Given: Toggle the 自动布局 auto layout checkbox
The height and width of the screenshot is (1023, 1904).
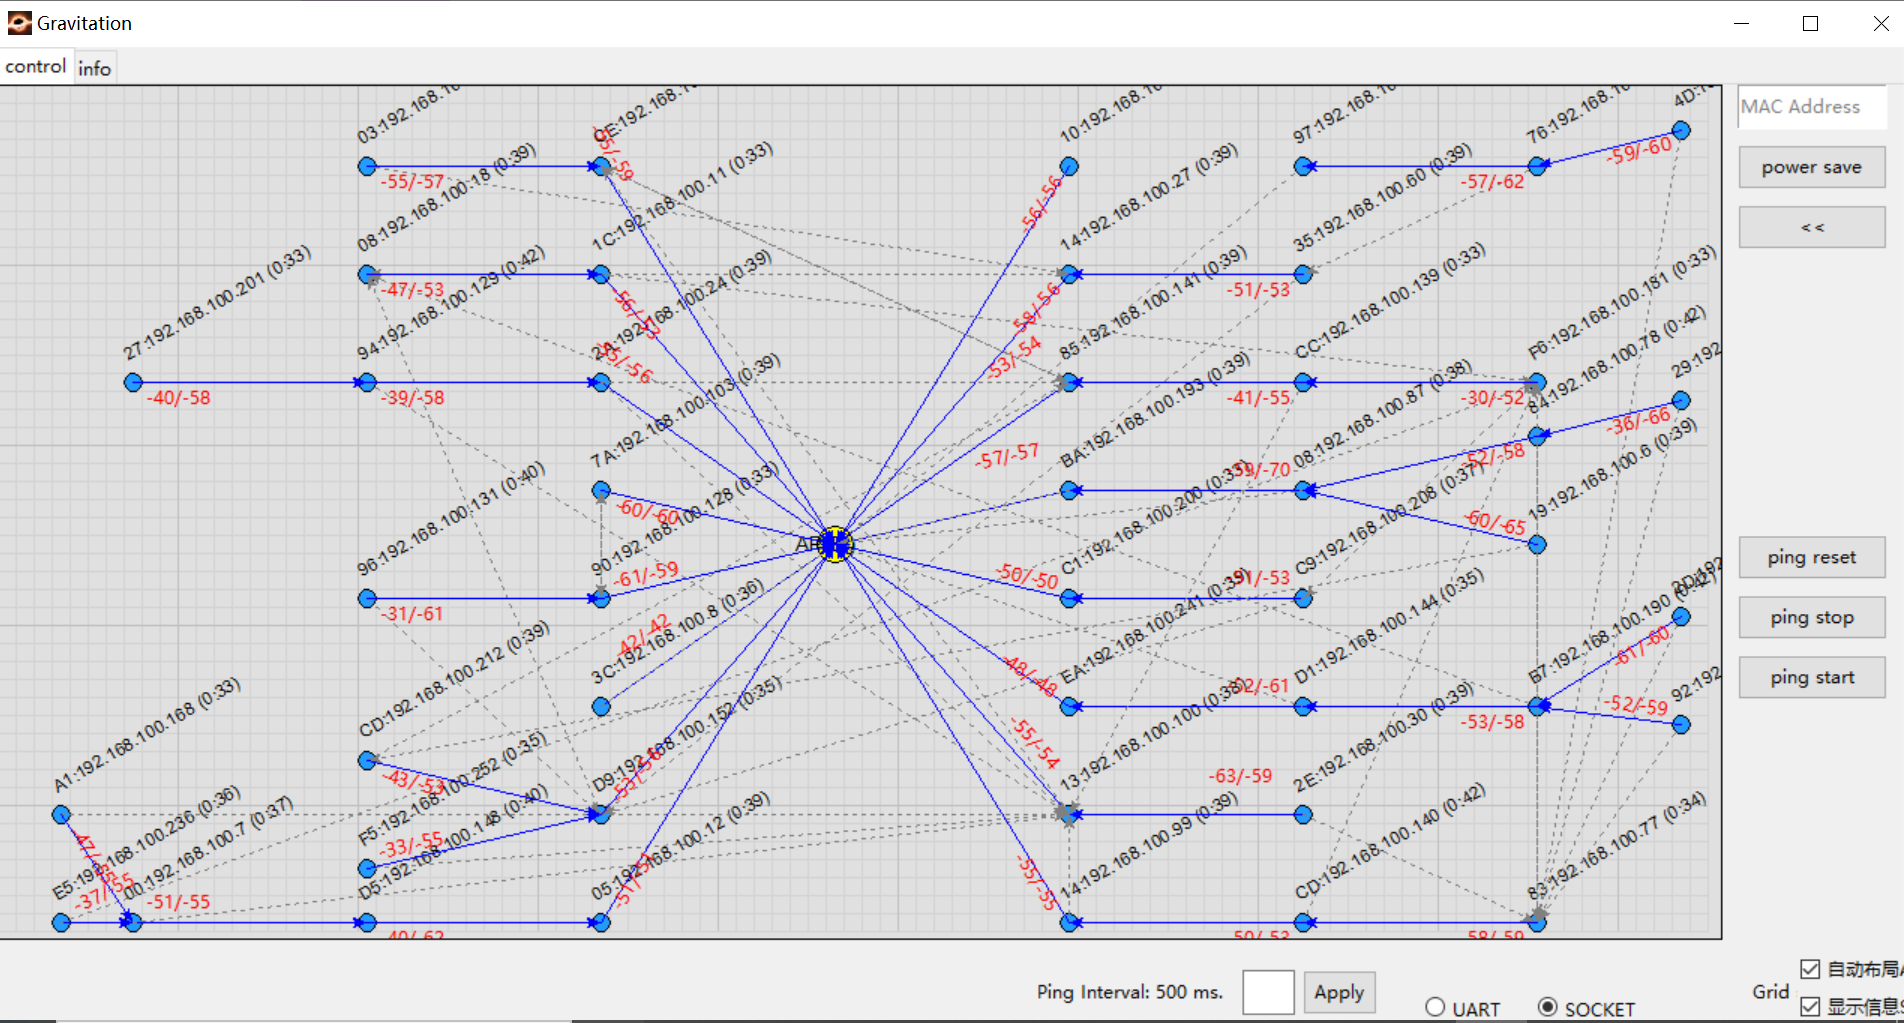Looking at the screenshot, I should pos(1810,969).
